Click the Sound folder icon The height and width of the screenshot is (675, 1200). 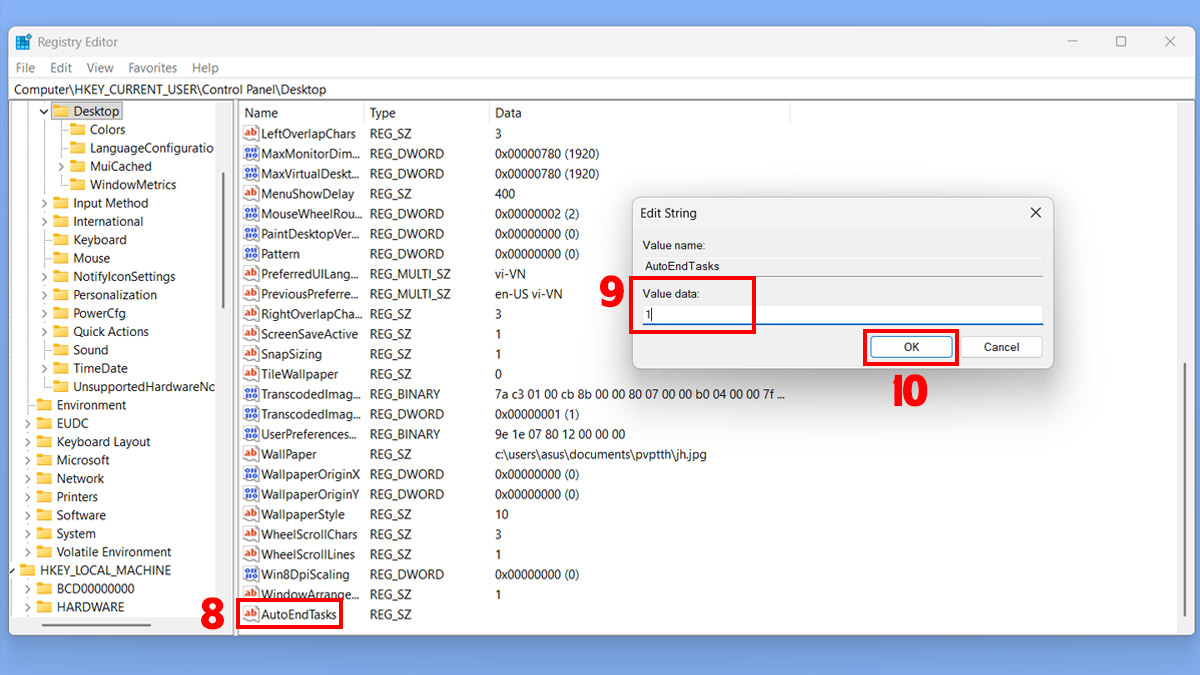click(x=60, y=350)
